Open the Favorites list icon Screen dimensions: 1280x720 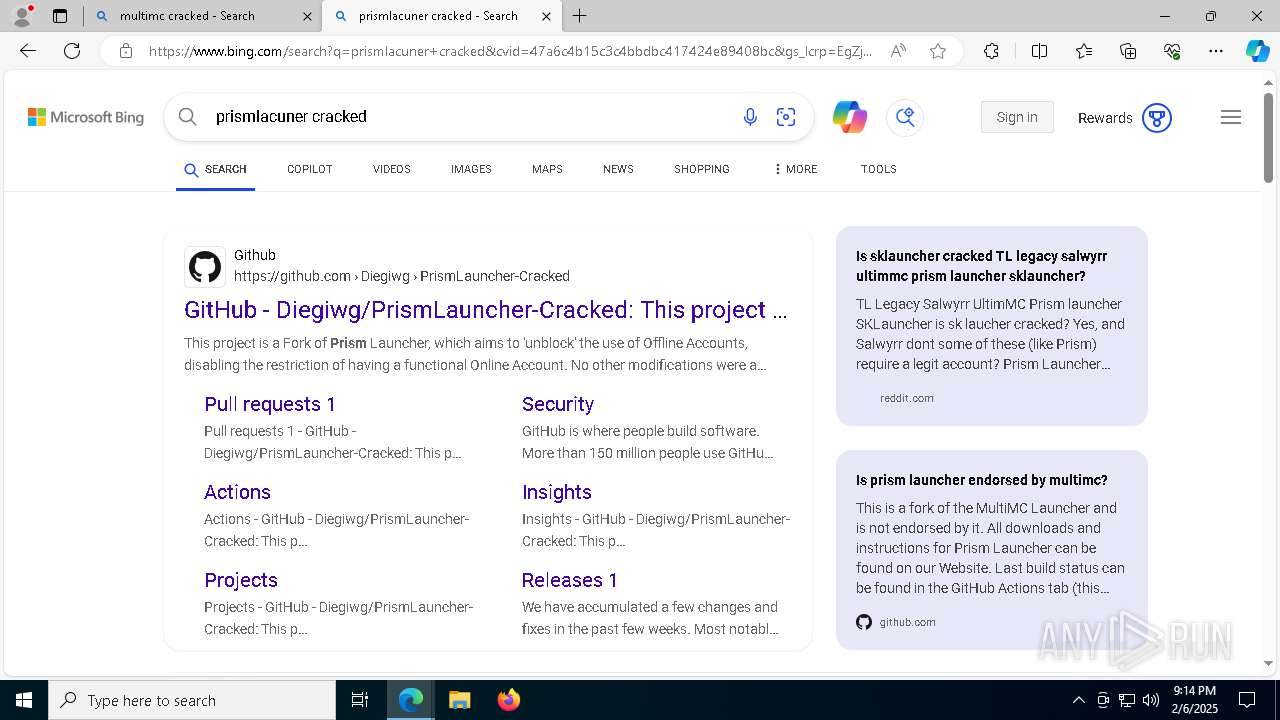pyautogui.click(x=1084, y=51)
